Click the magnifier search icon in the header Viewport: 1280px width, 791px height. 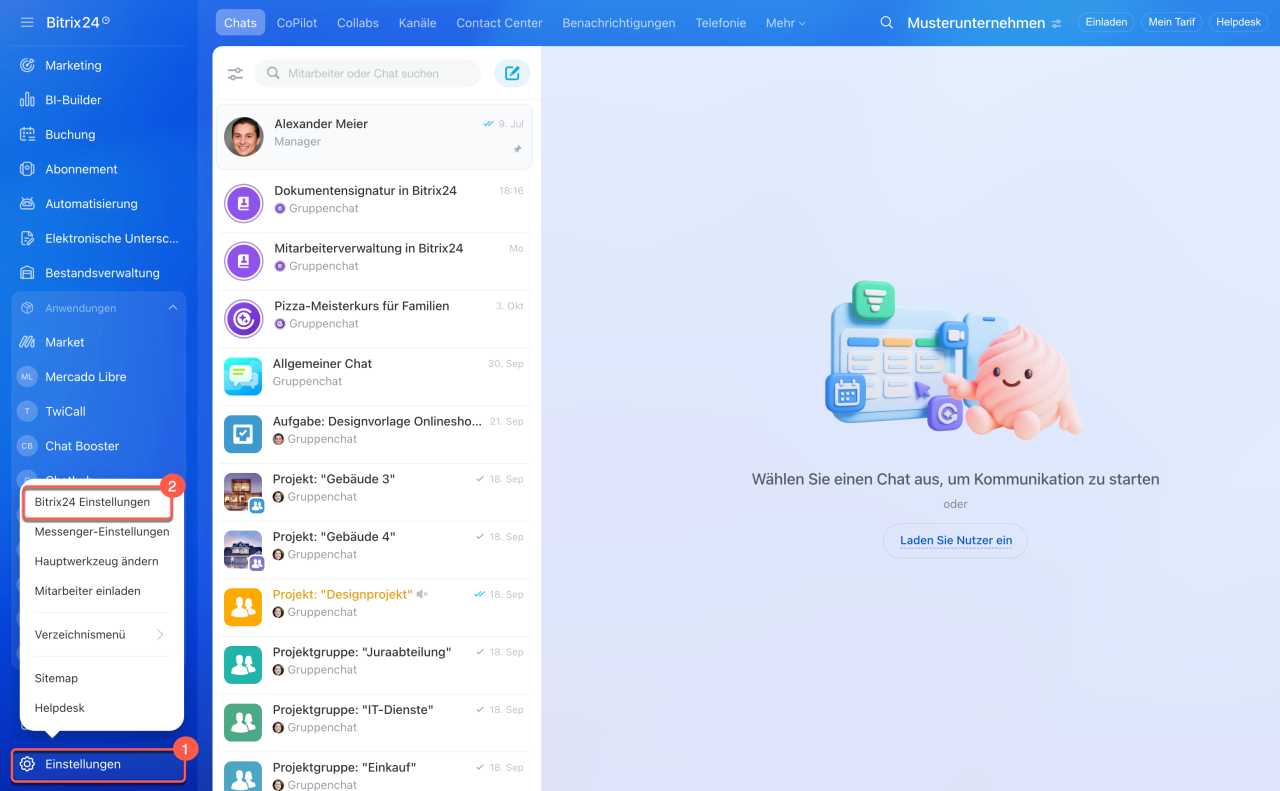pos(886,22)
